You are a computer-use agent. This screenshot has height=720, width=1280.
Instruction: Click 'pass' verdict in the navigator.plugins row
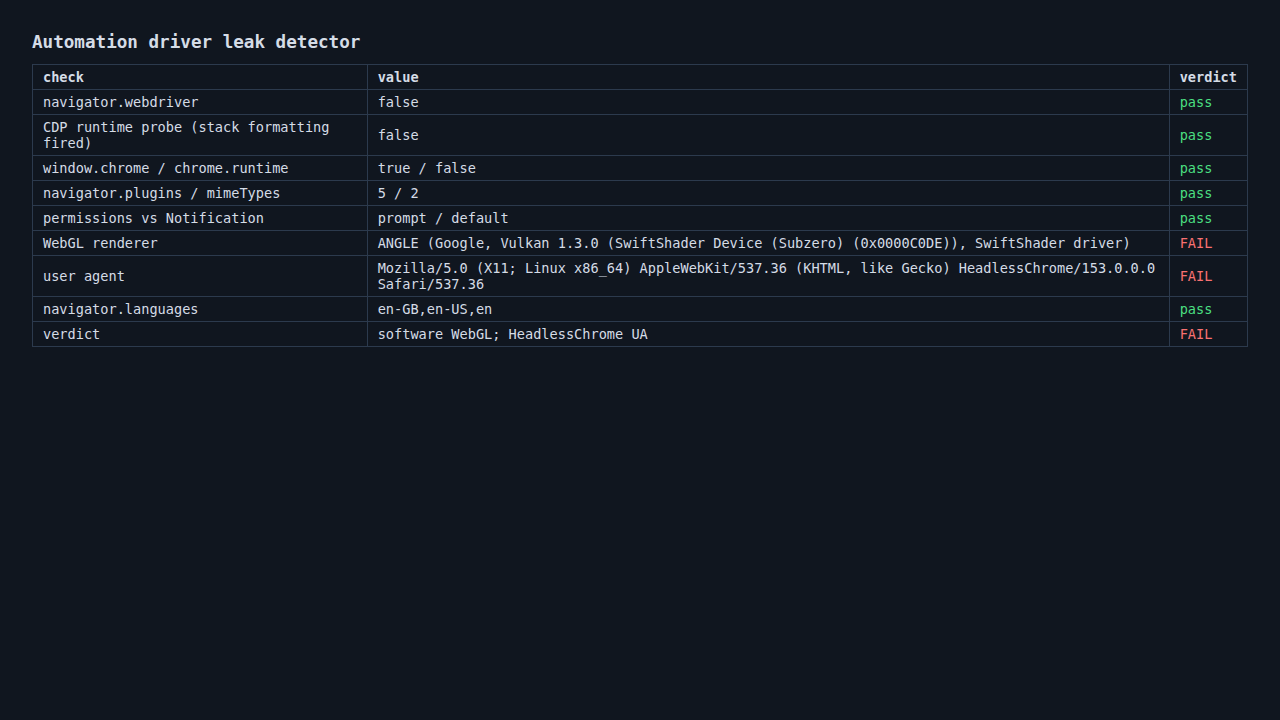coord(1208,193)
